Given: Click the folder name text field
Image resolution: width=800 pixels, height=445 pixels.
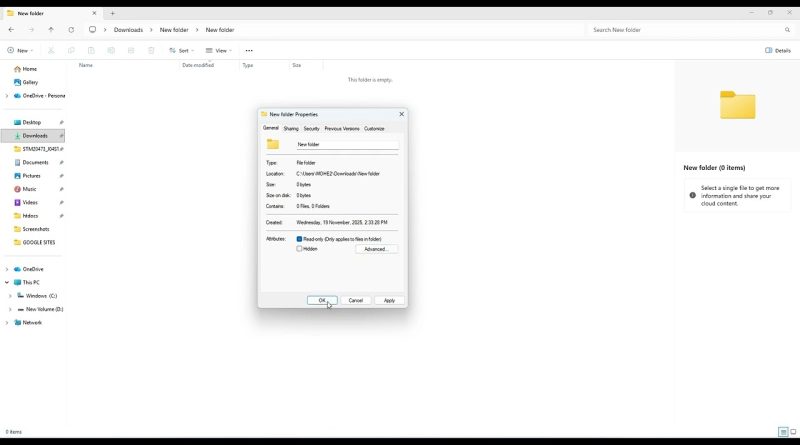Looking at the screenshot, I should click(346, 144).
